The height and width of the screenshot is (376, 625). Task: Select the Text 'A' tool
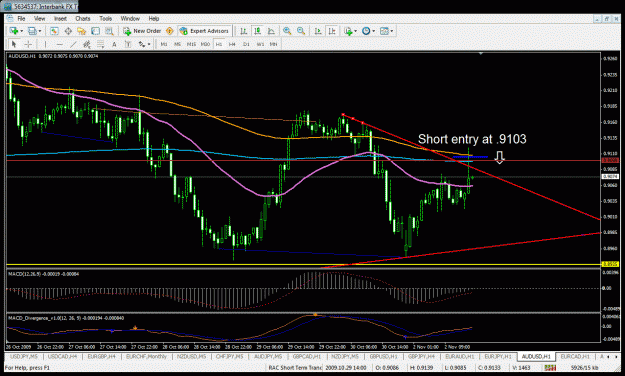pyautogui.click(x=114, y=44)
